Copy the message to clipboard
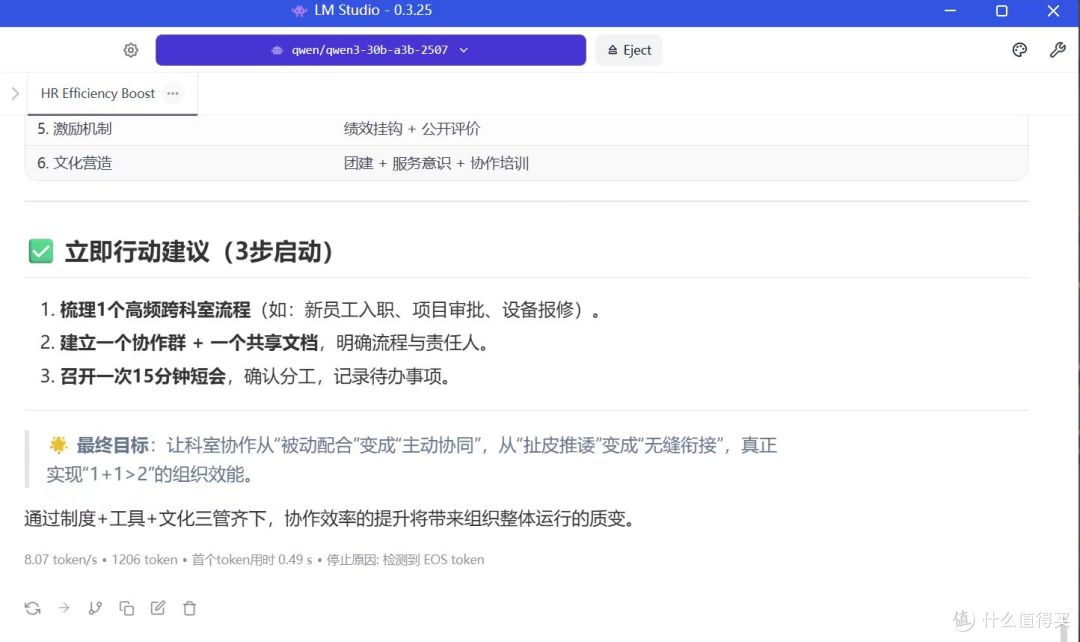Screen dimensions: 1080x642 127,608
